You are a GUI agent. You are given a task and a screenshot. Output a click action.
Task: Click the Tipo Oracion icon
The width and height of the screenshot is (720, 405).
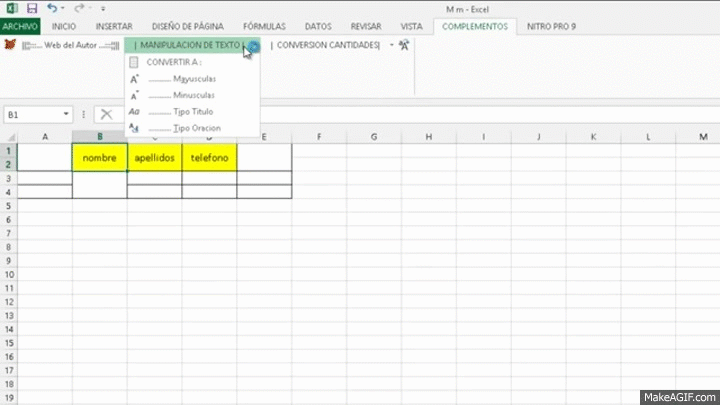coord(134,128)
